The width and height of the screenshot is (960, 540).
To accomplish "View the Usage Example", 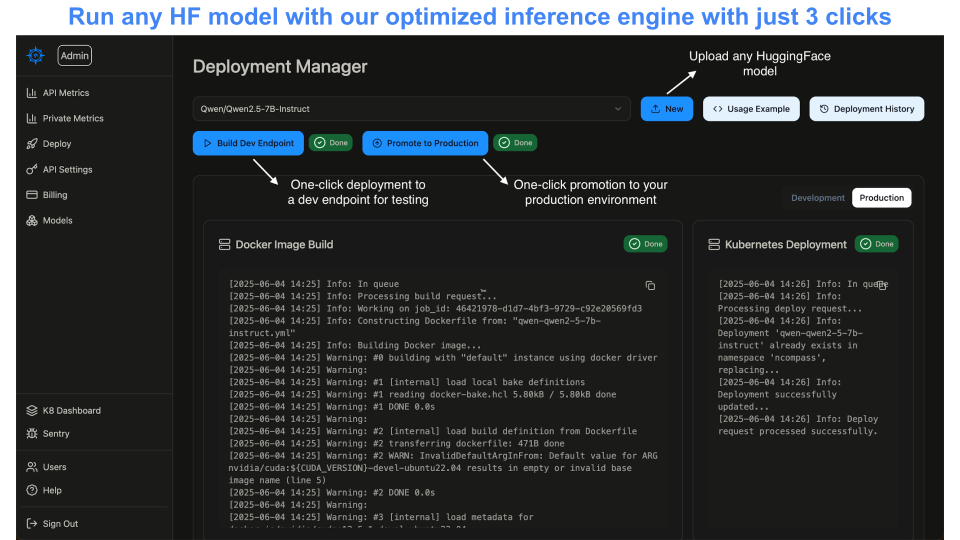I will [x=750, y=109].
